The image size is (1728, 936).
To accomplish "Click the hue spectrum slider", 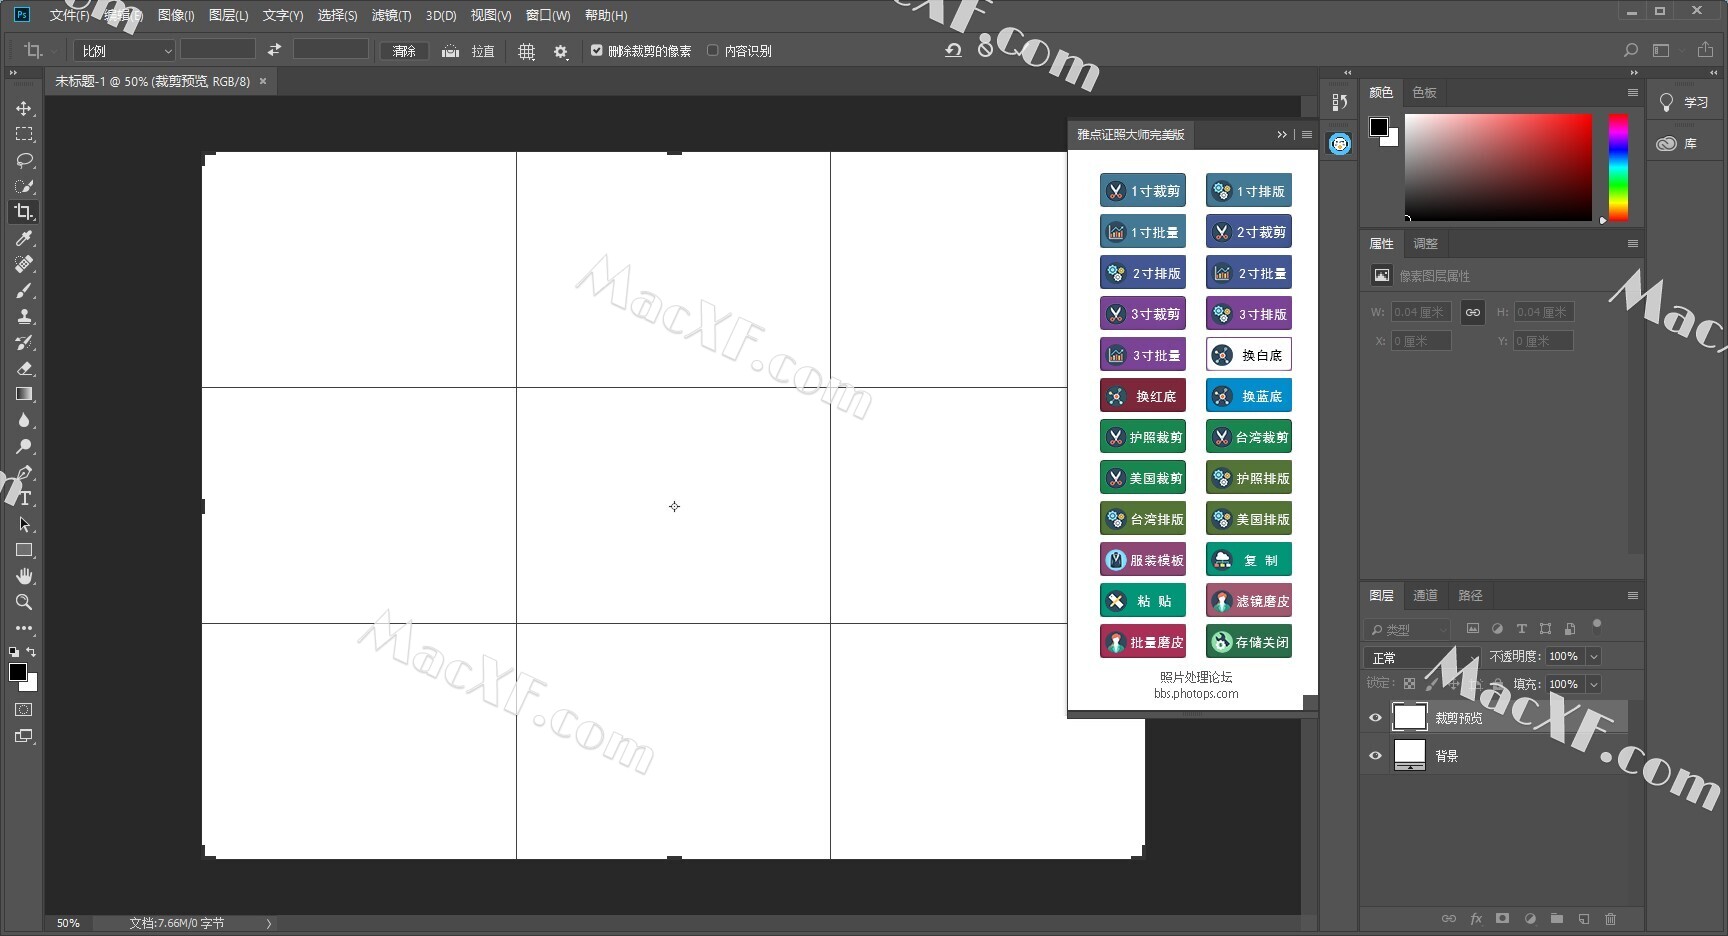I will [1618, 167].
